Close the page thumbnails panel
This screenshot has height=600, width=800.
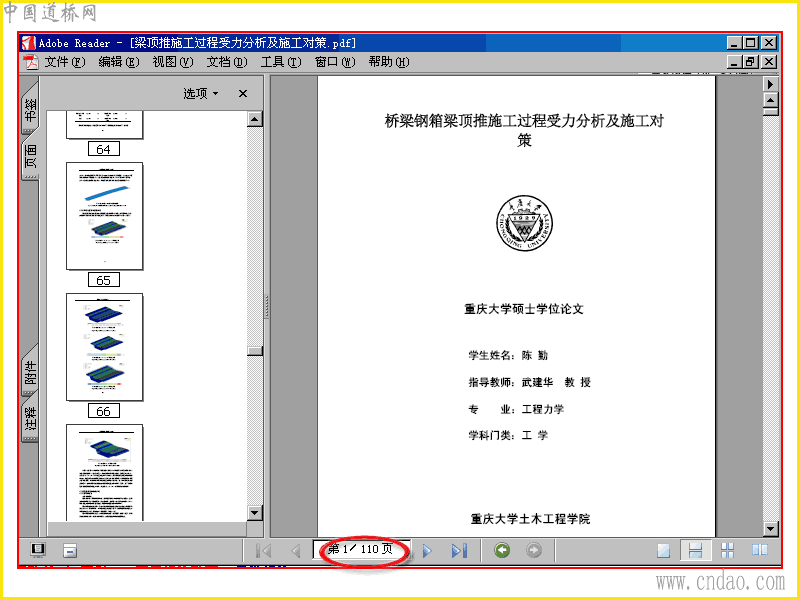point(243,93)
